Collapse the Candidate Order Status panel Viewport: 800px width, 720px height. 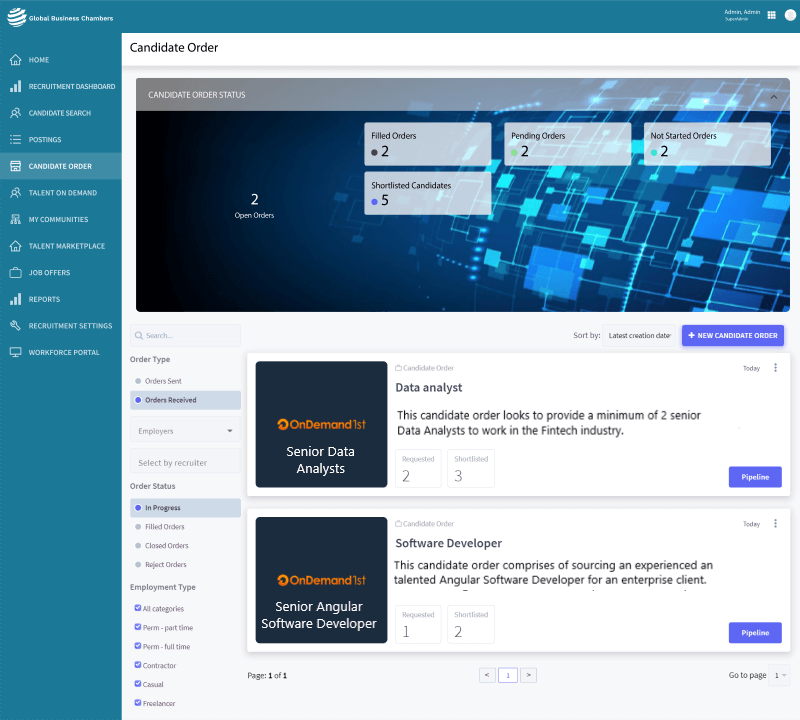pos(773,97)
